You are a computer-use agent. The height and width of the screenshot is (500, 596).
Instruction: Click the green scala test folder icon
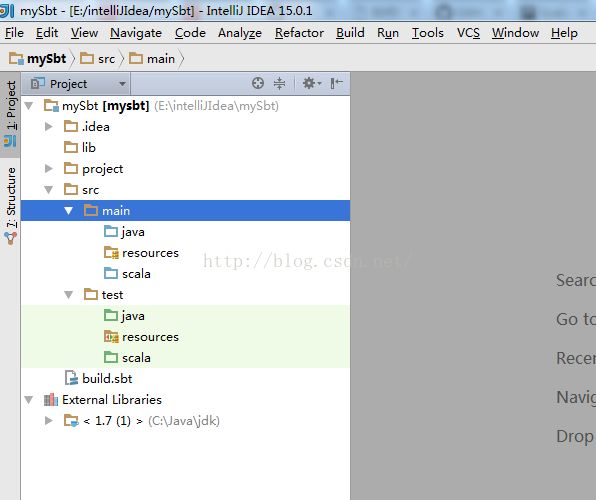point(111,357)
